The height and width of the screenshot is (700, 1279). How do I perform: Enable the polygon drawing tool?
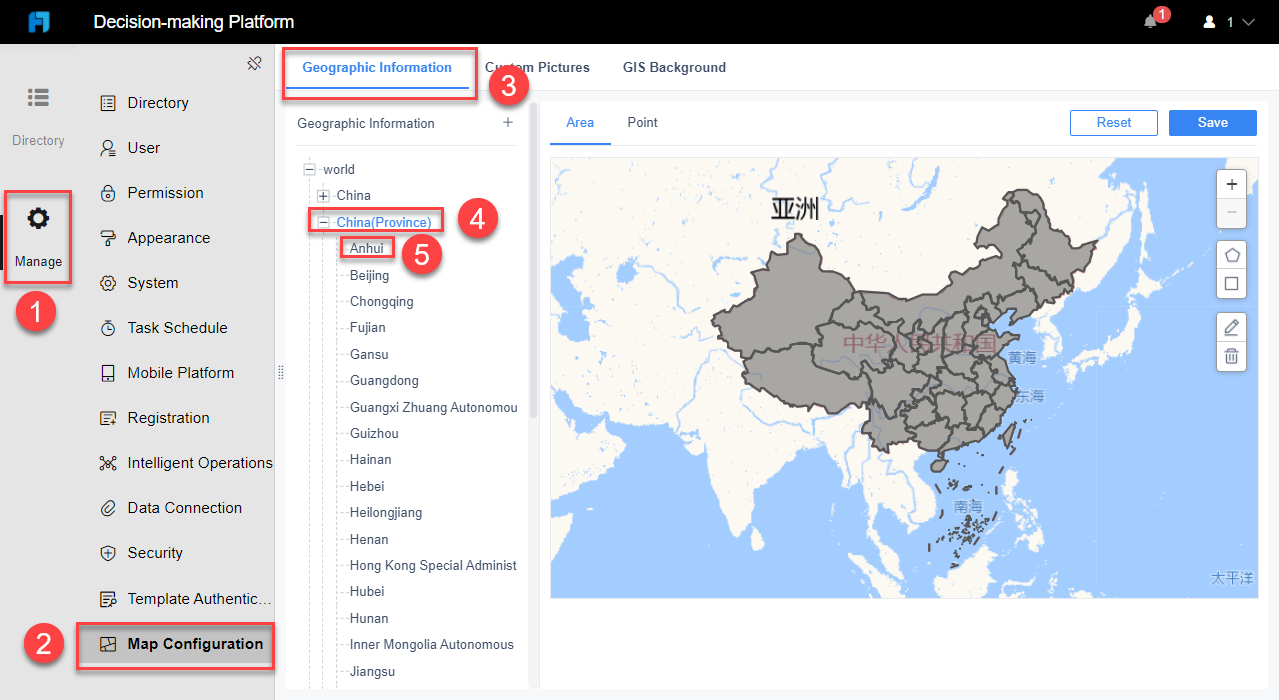coord(1231,254)
